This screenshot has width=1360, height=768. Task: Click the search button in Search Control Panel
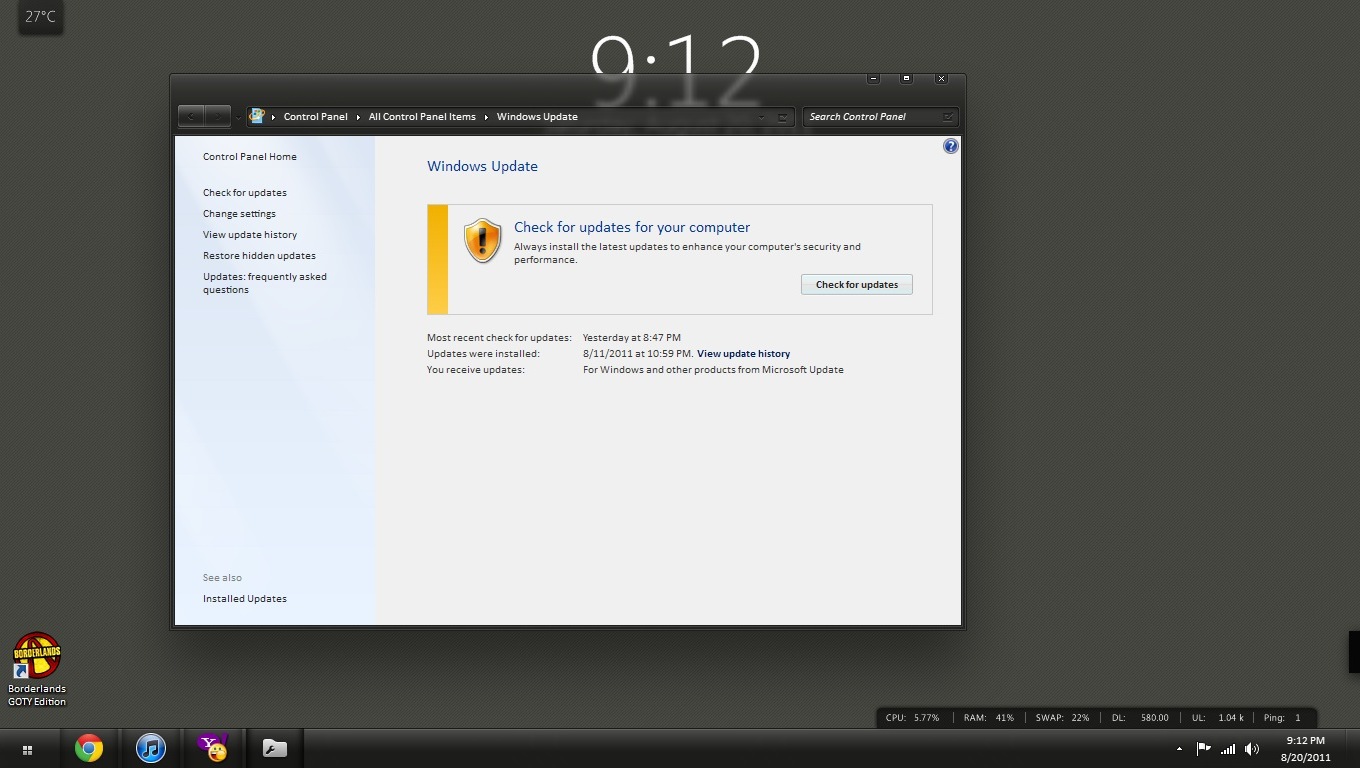[947, 117]
